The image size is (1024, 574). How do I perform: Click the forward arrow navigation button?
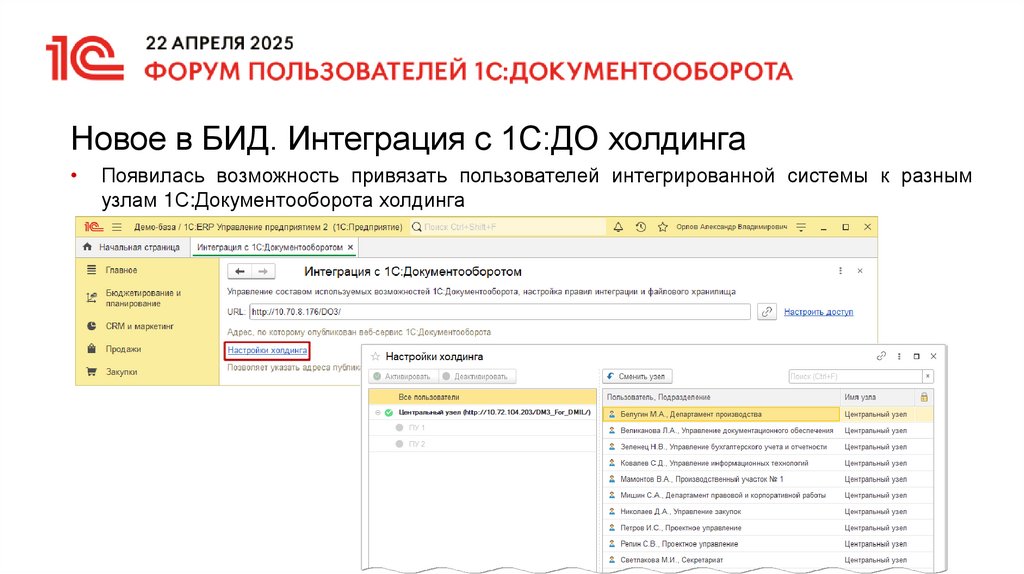[263, 271]
